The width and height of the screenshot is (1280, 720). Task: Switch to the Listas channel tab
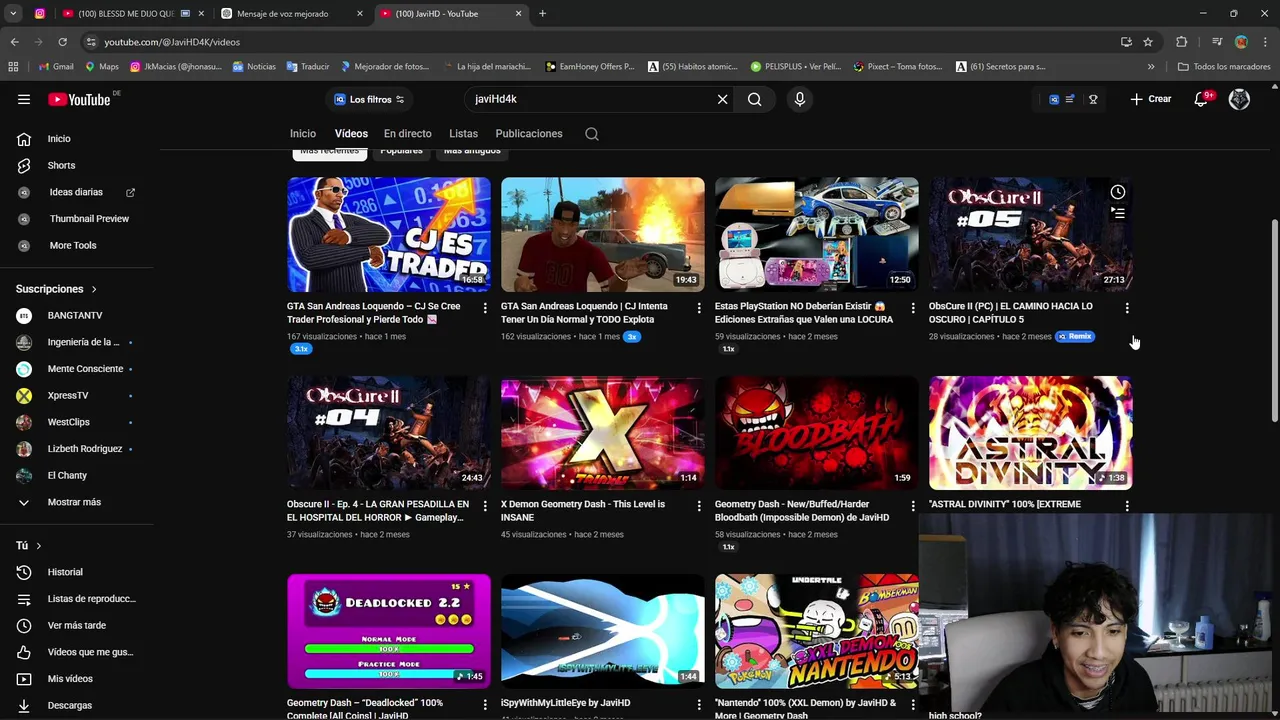pyautogui.click(x=463, y=134)
